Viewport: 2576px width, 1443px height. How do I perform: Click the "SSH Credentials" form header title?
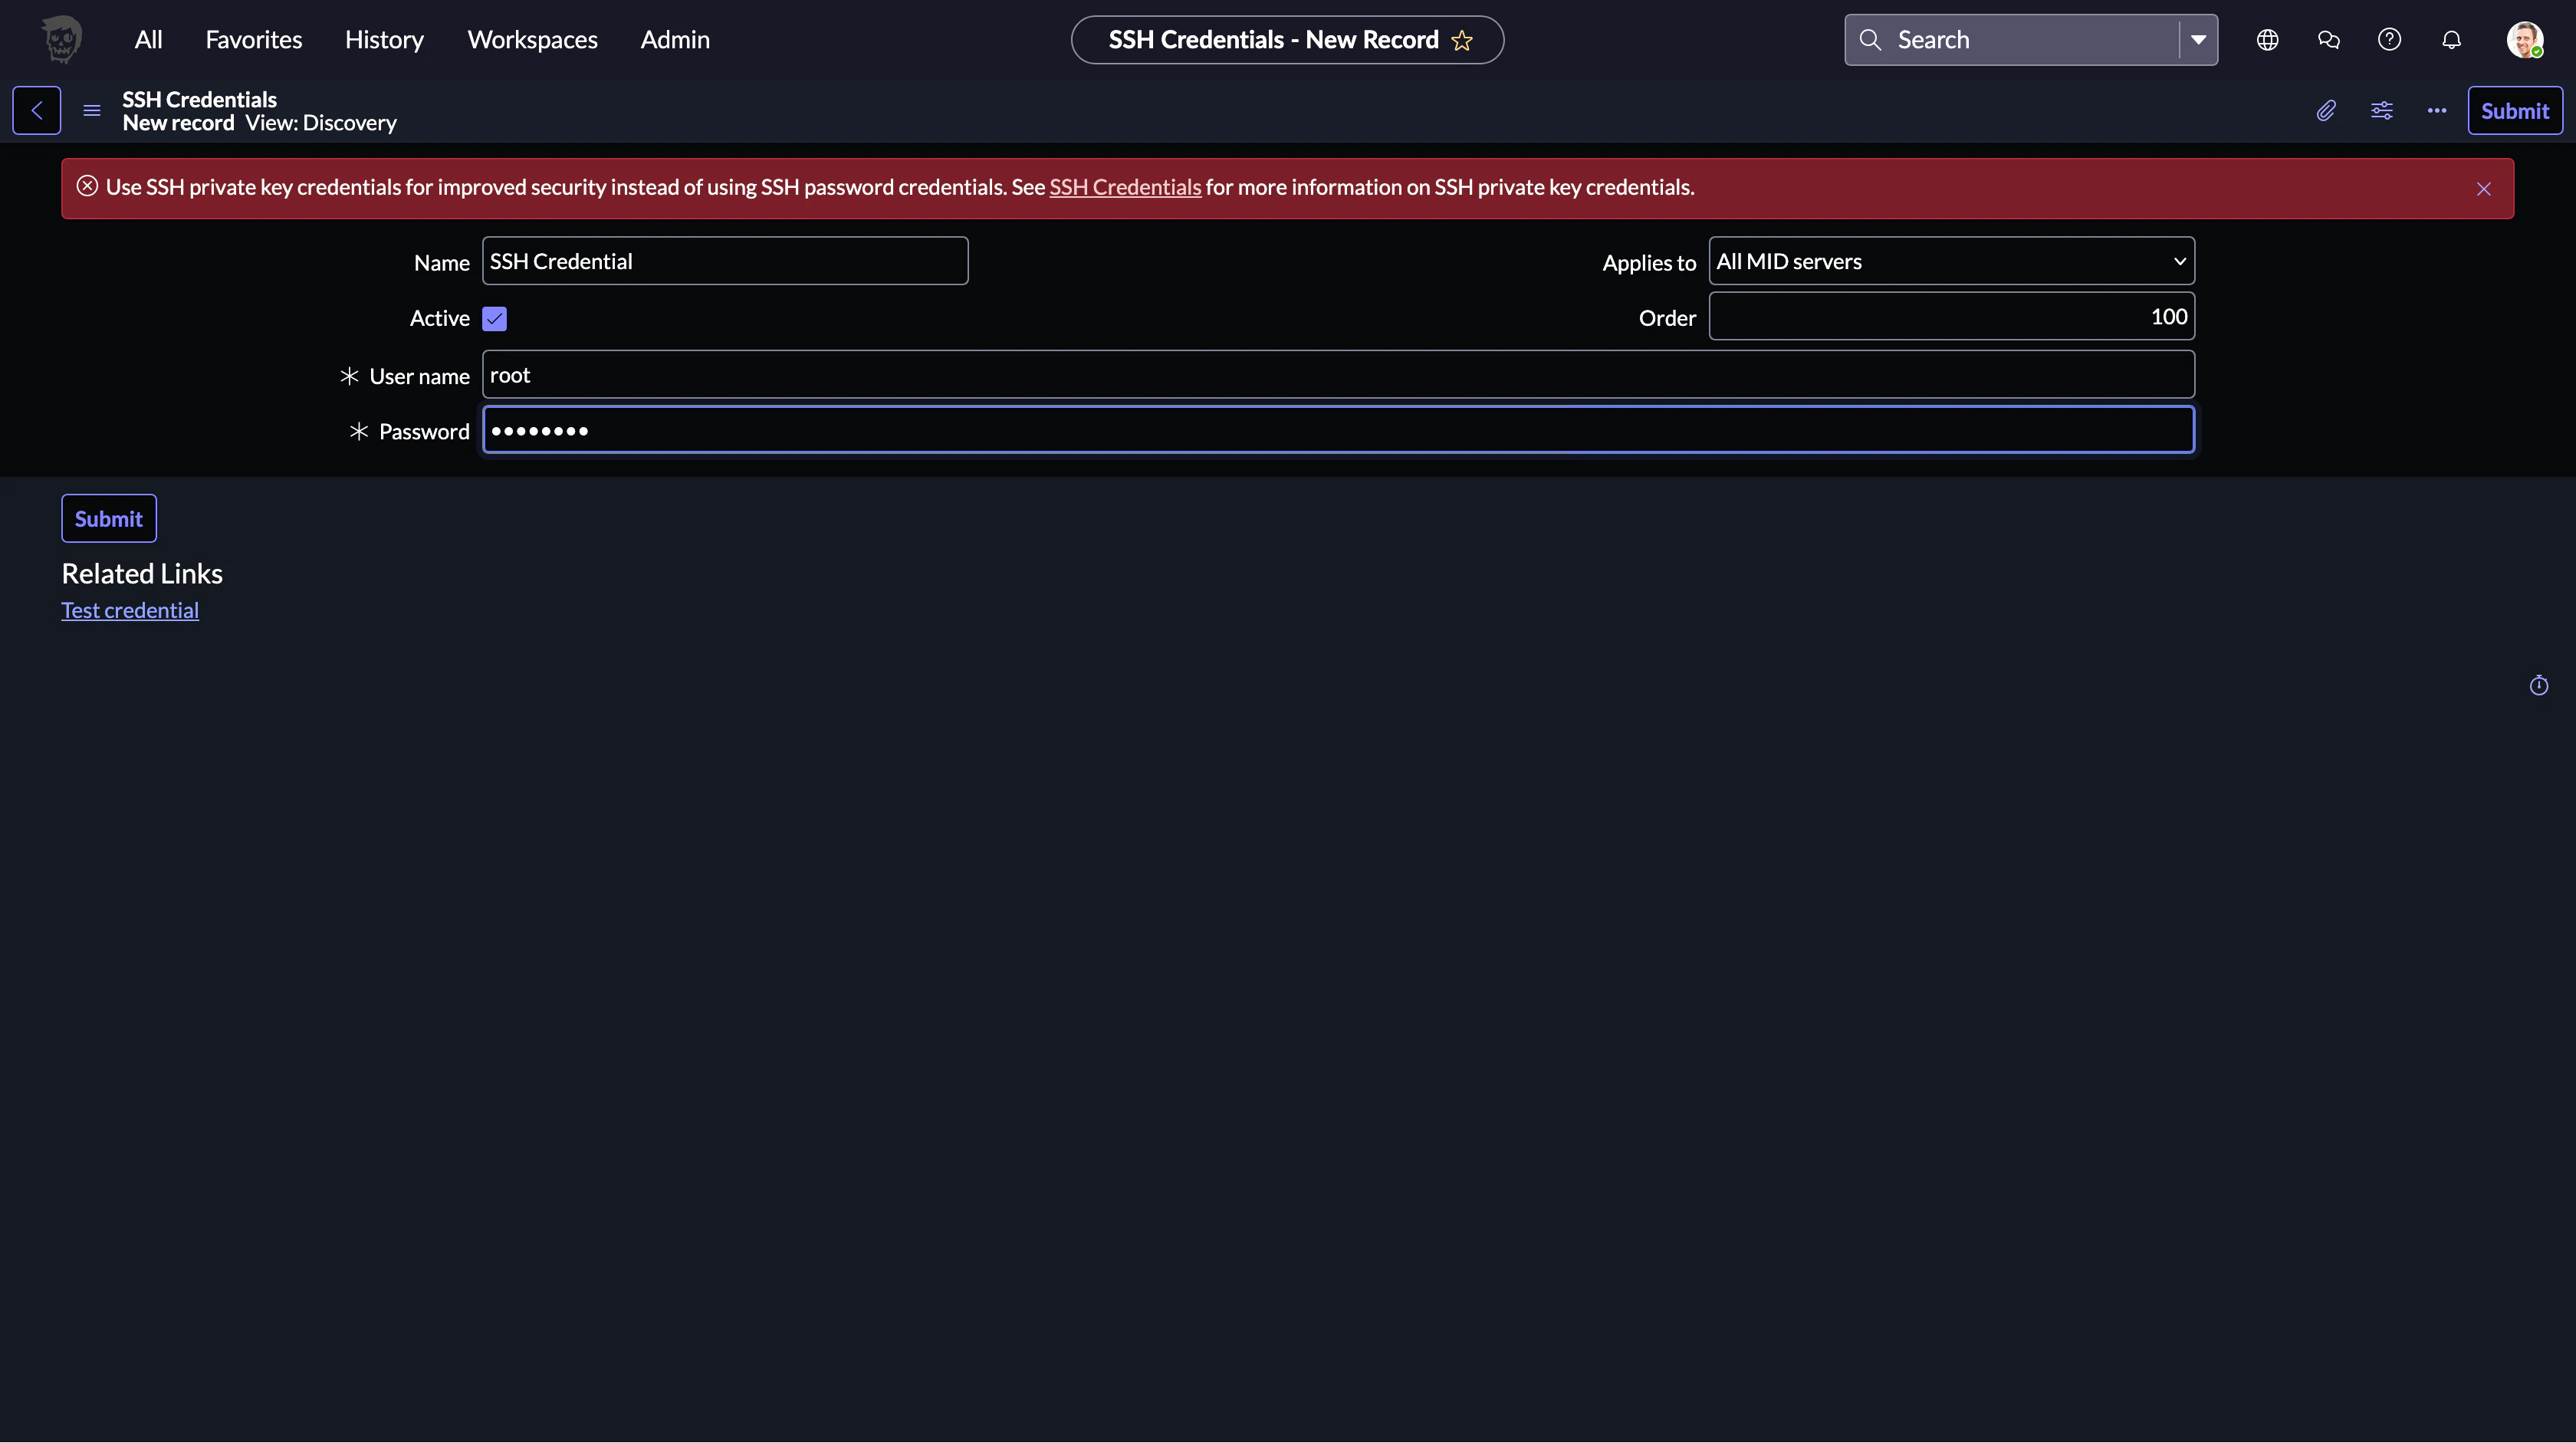(x=200, y=99)
